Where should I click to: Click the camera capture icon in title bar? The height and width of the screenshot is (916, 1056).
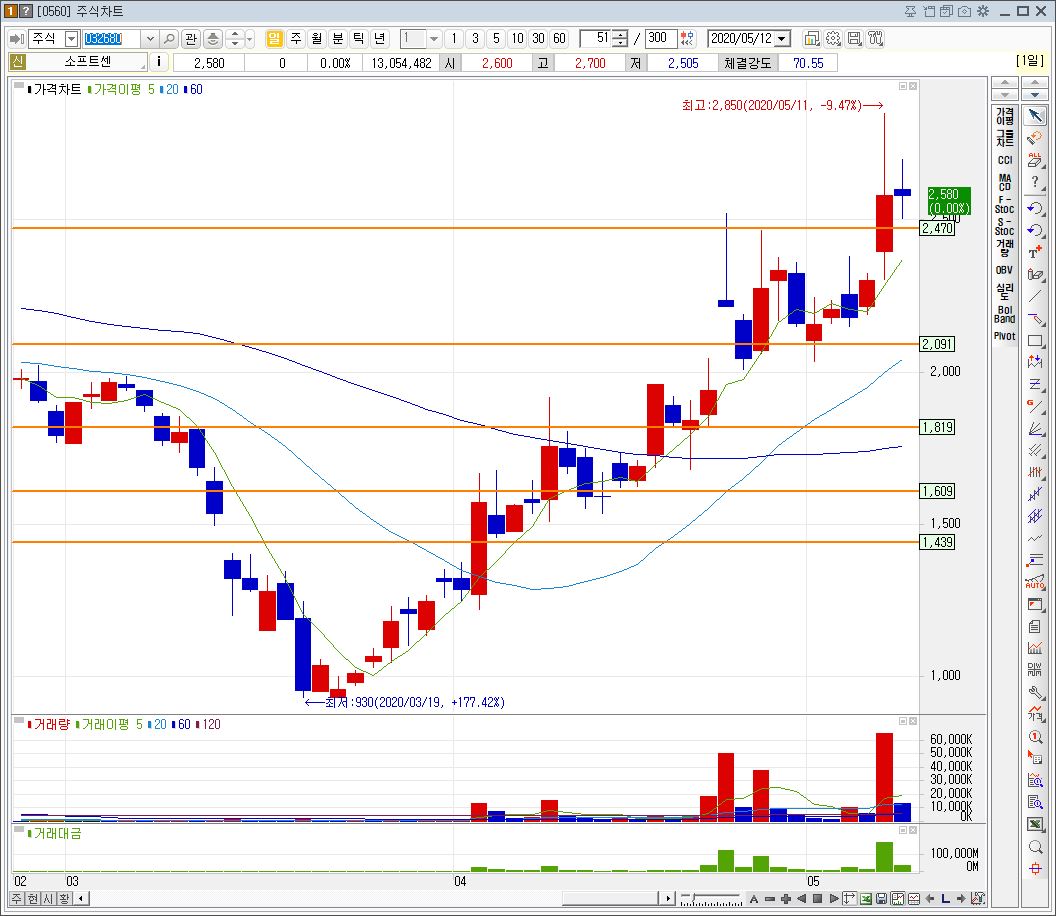pyautogui.click(x=965, y=11)
